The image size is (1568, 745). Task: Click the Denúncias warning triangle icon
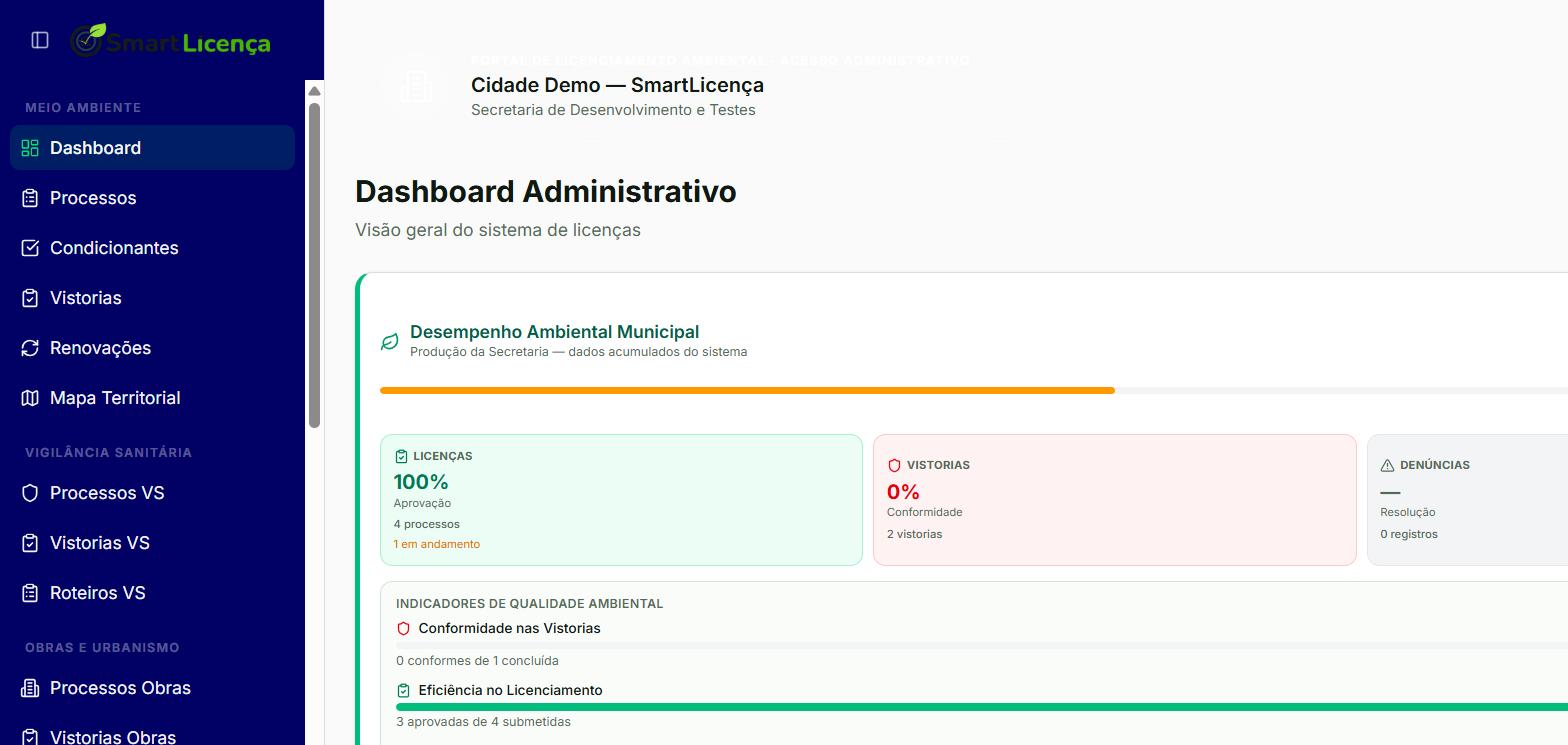tap(1387, 465)
